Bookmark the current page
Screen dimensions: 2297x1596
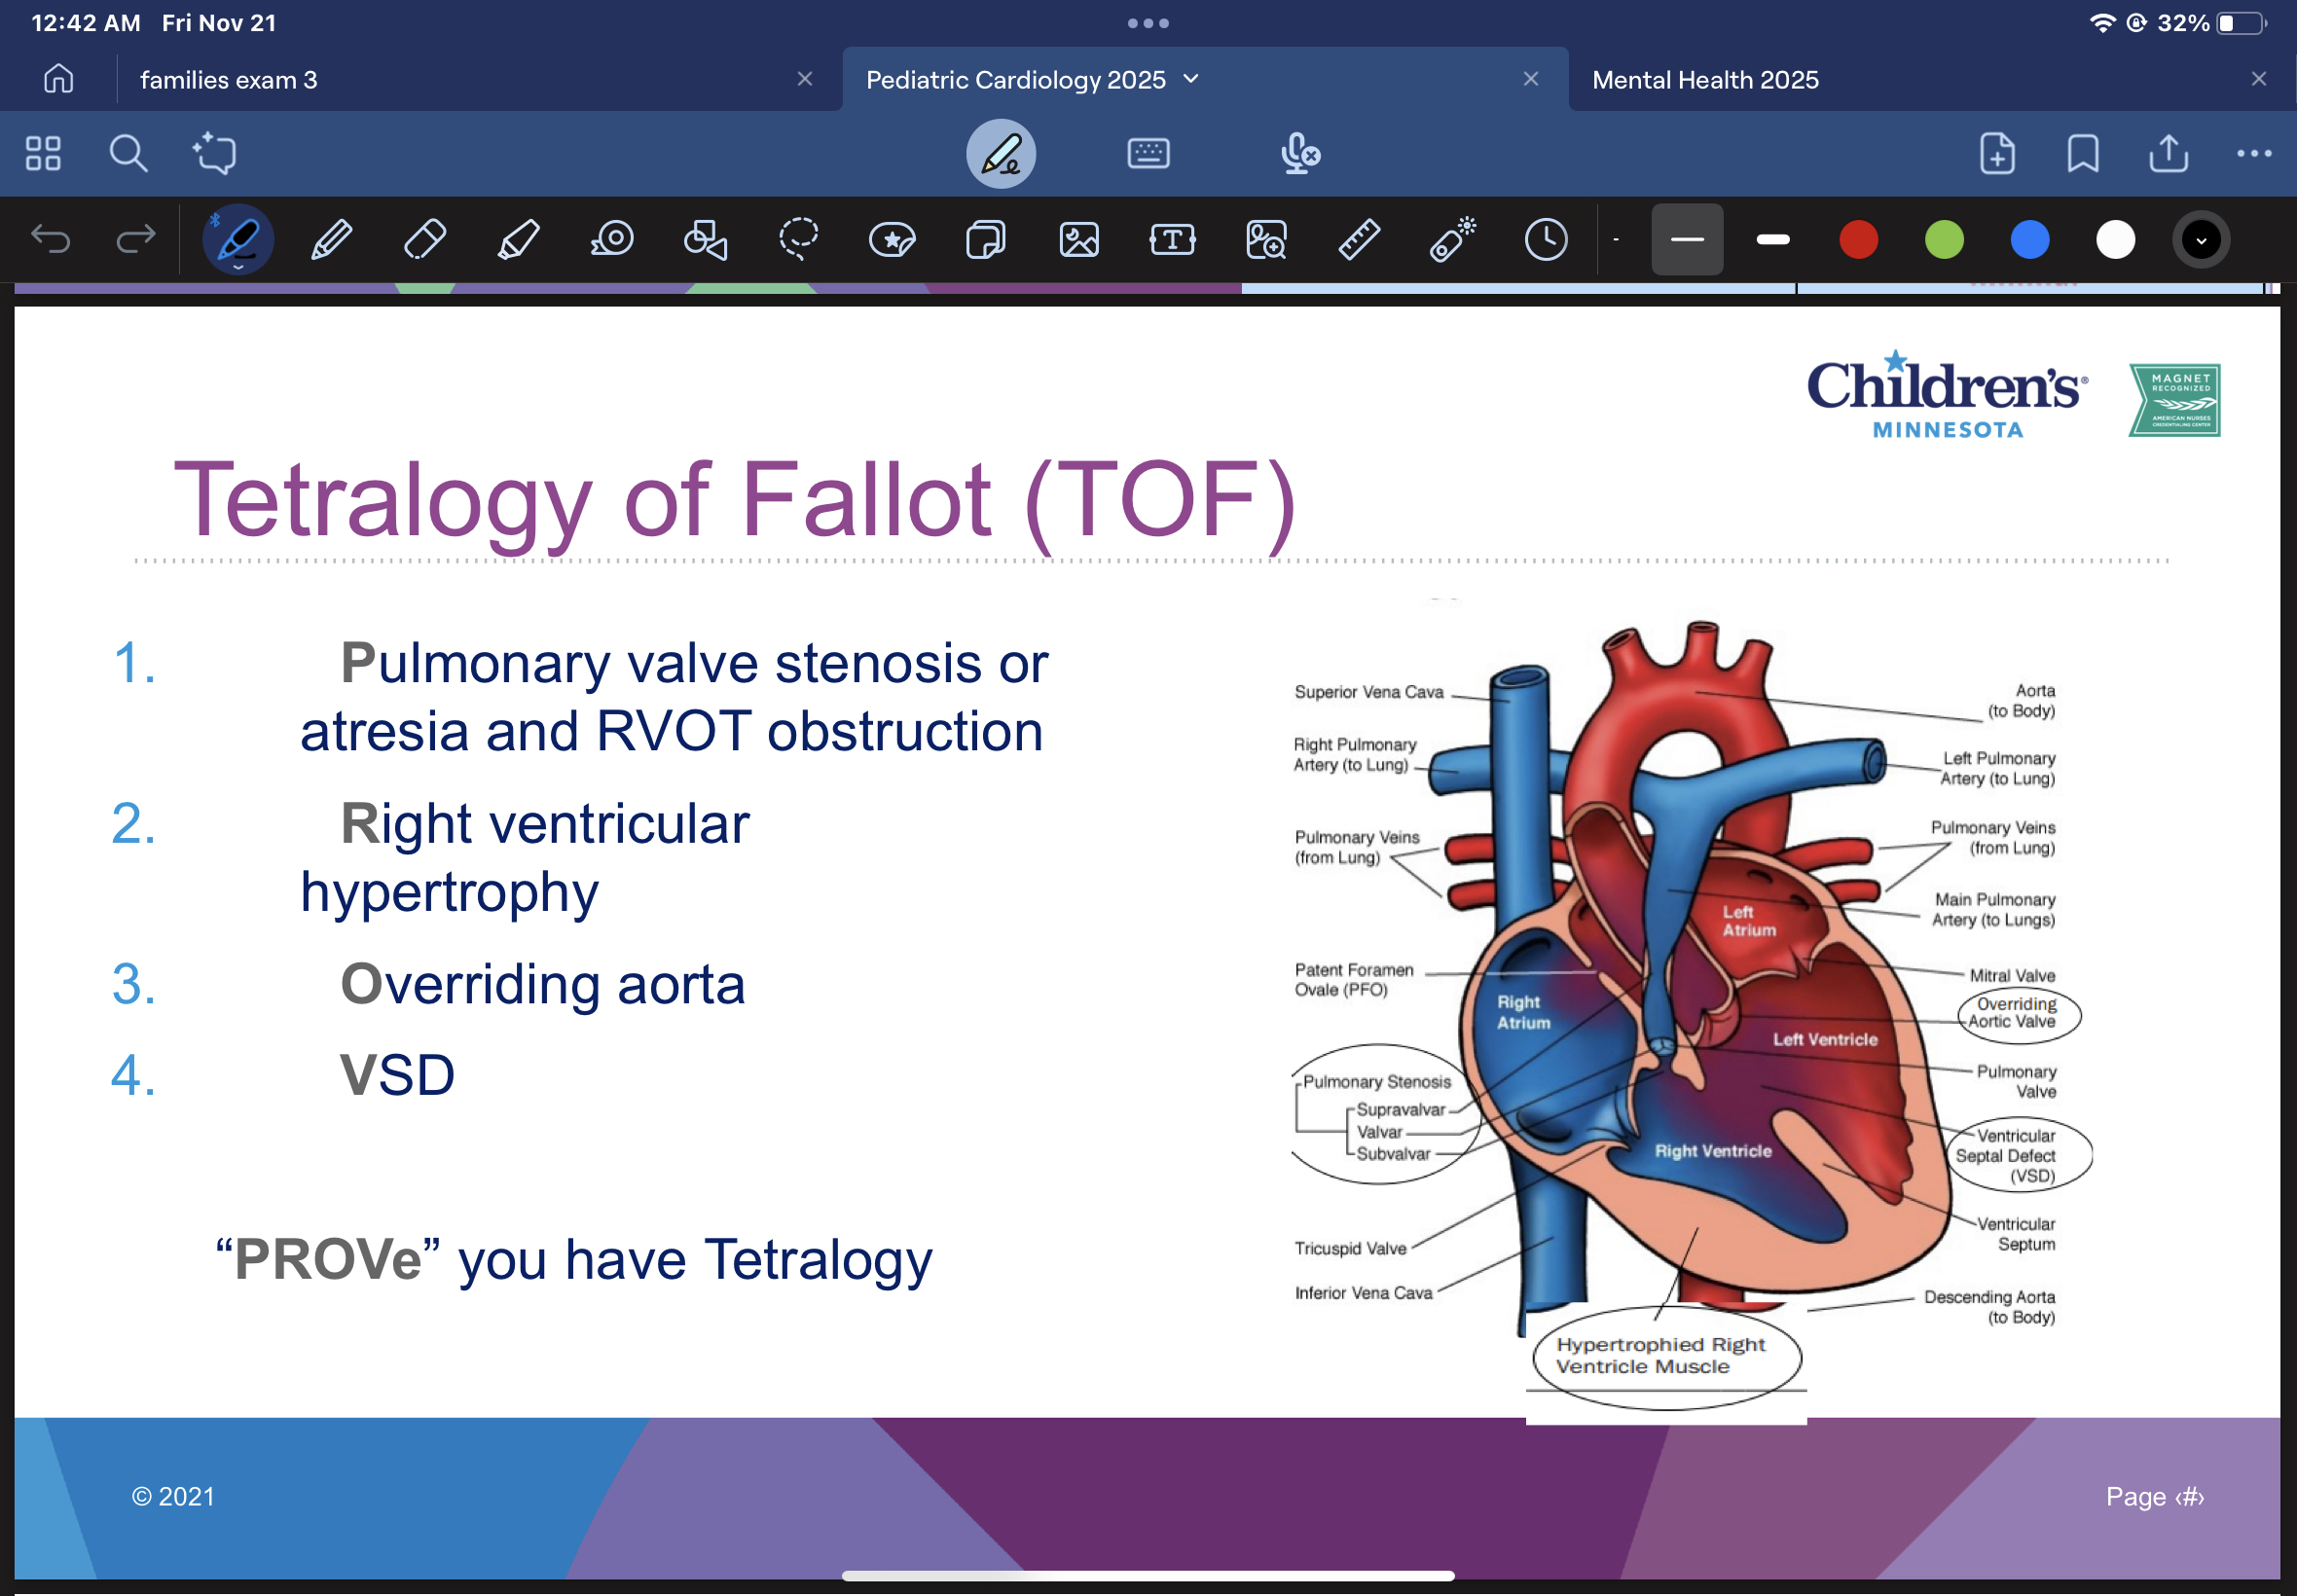(x=2082, y=153)
